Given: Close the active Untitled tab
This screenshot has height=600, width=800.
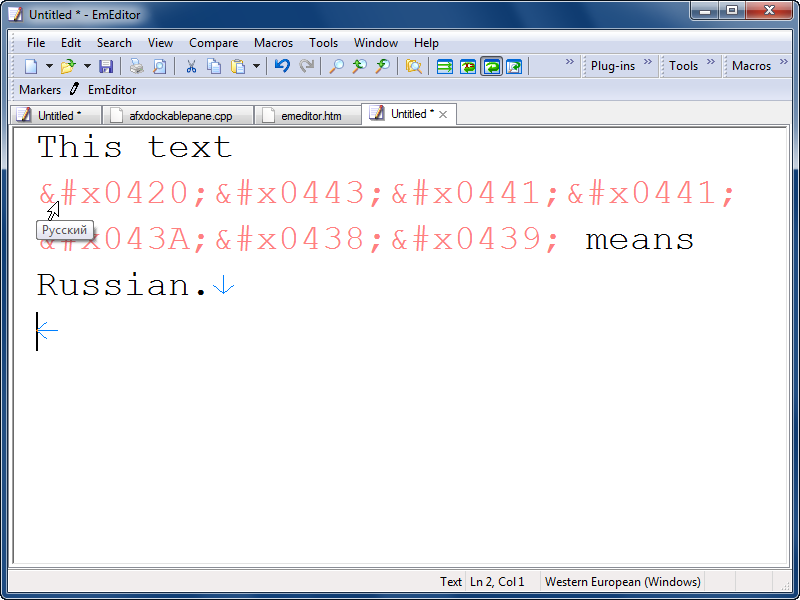Looking at the screenshot, I should (443, 114).
